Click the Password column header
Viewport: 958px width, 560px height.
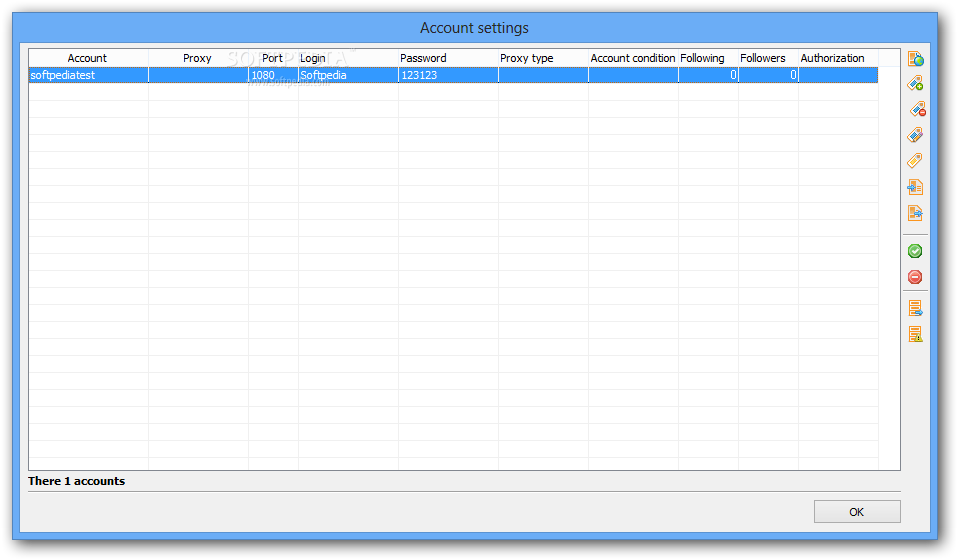[x=448, y=58]
